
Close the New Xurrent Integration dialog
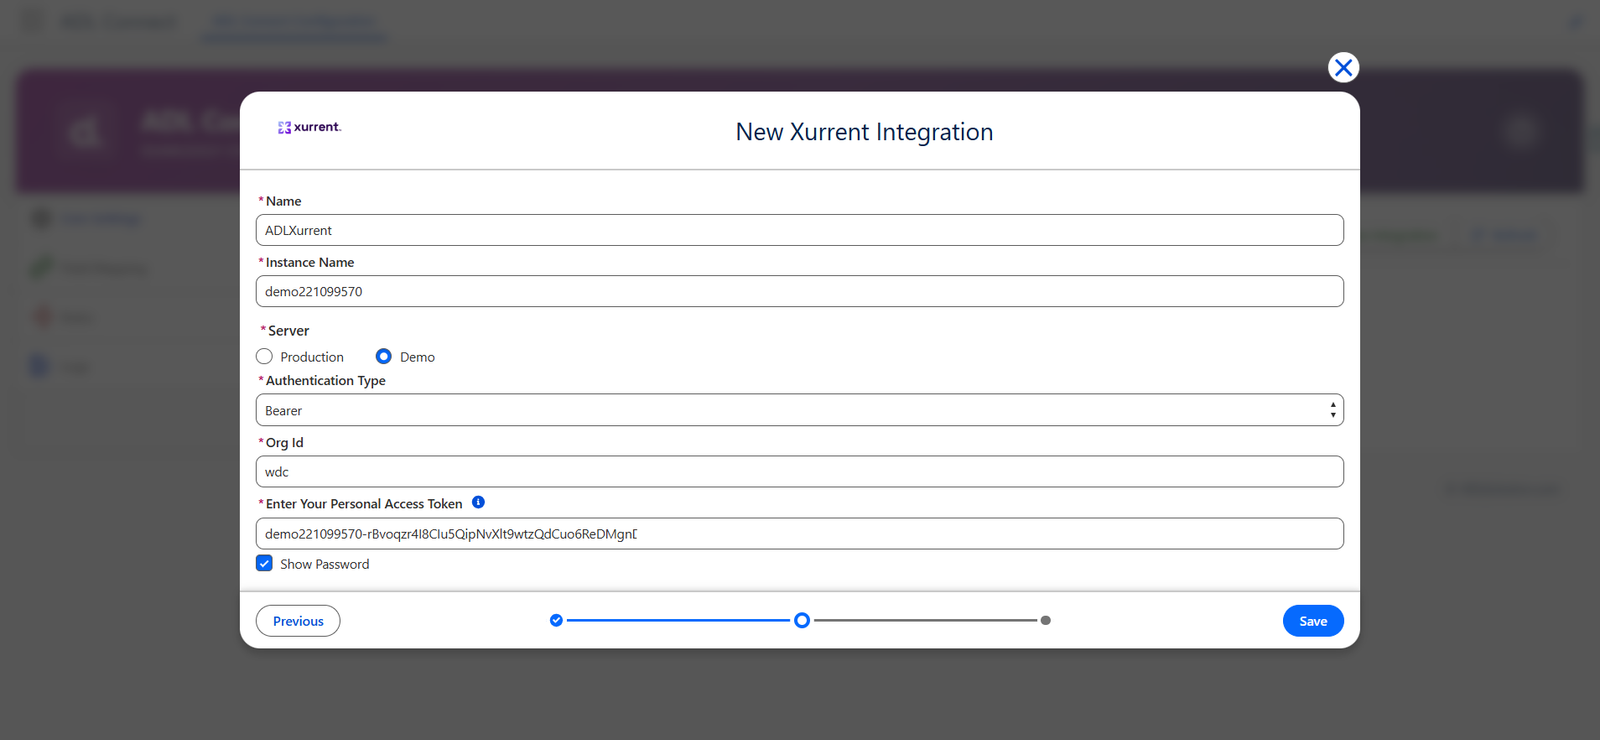point(1343,67)
